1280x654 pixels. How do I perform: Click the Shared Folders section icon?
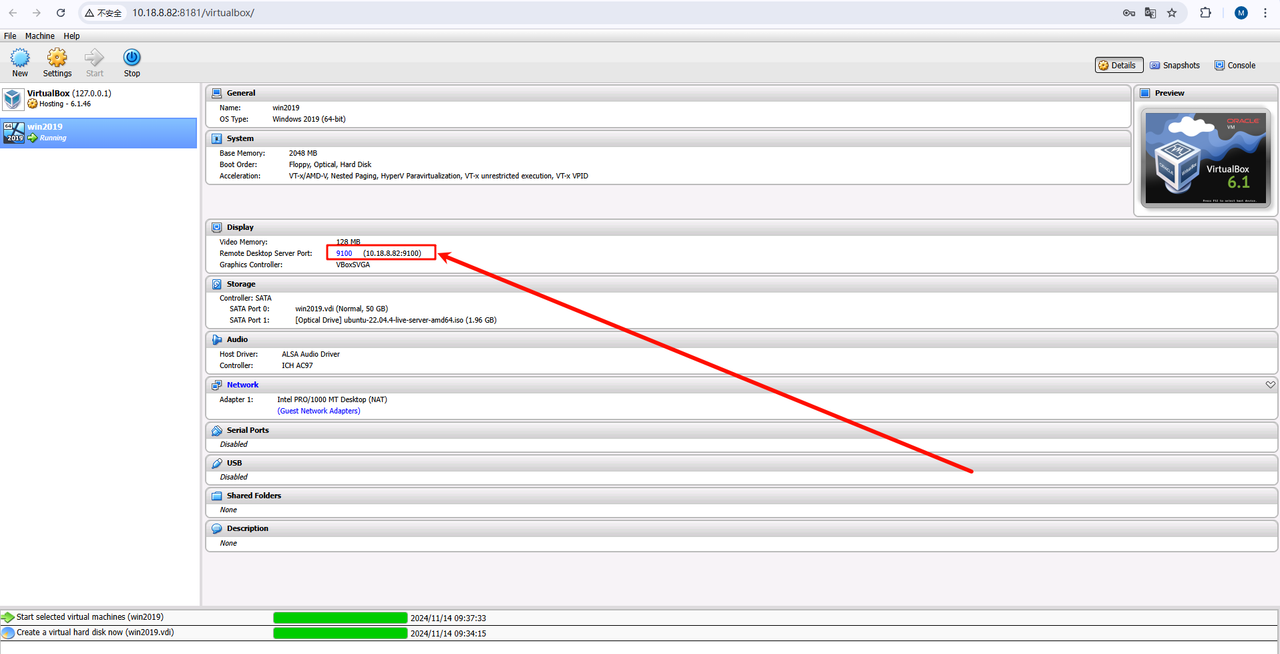pos(217,496)
